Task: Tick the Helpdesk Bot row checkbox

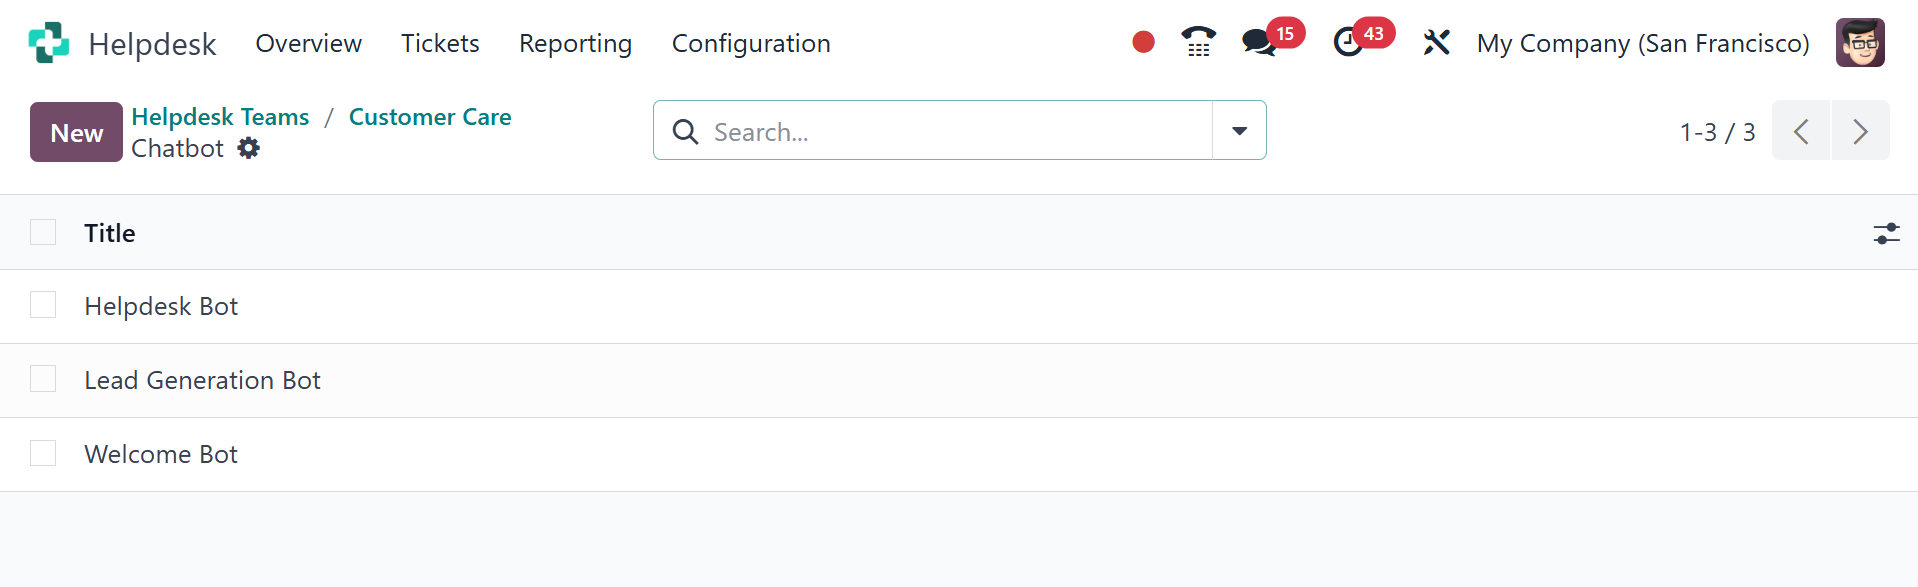Action: (x=43, y=305)
